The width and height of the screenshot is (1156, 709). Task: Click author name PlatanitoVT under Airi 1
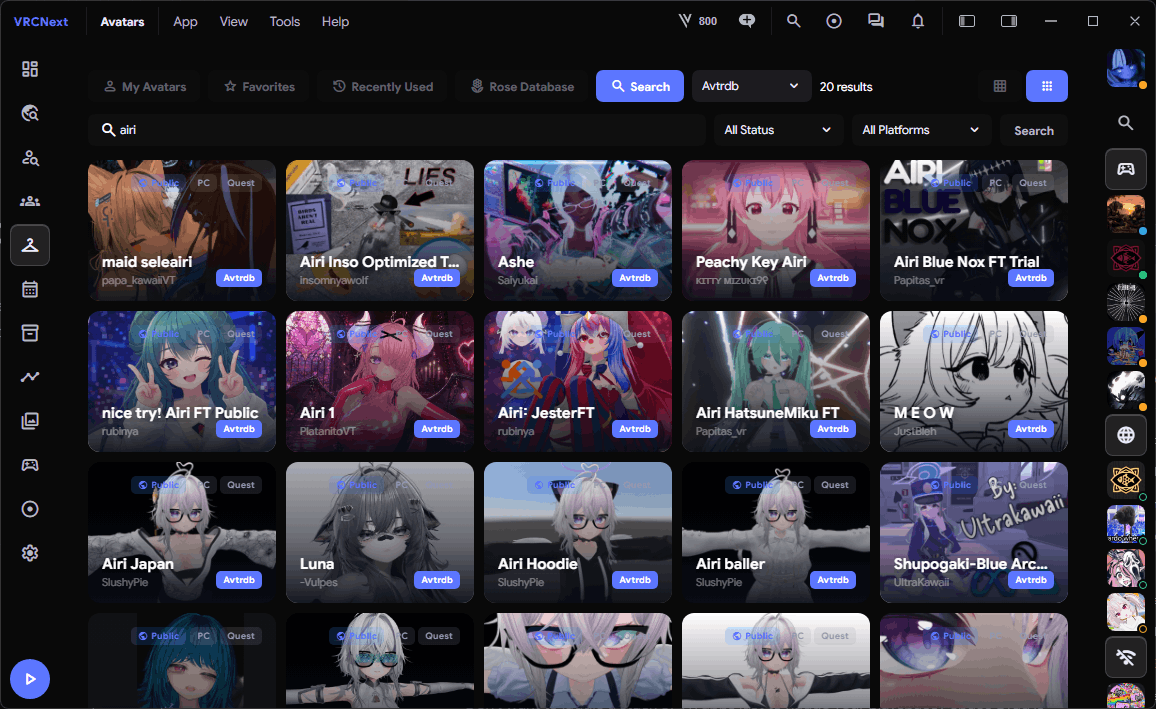(x=327, y=431)
